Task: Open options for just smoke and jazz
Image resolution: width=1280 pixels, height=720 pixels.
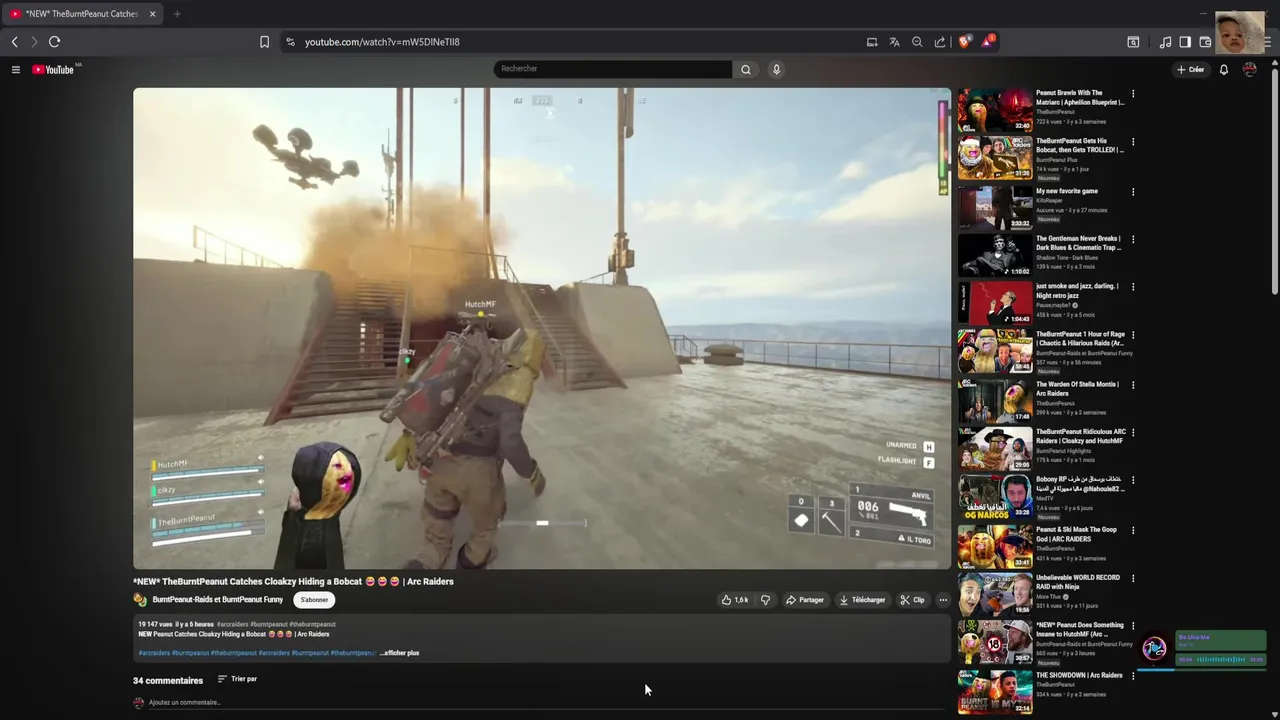Action: 1133,287
